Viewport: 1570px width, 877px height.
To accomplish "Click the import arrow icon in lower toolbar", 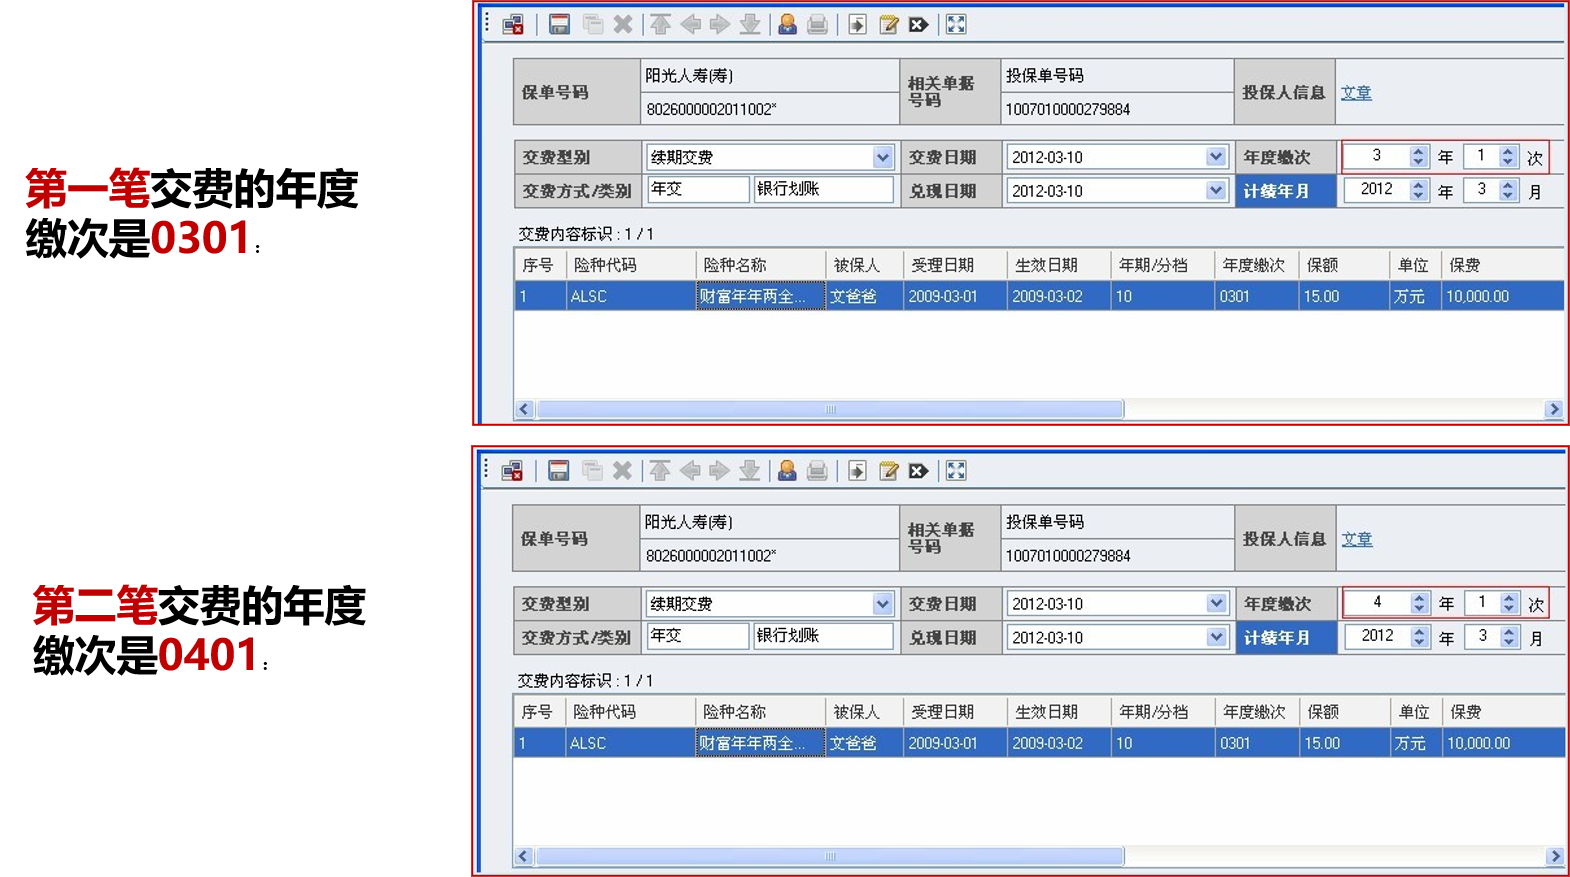I will click(857, 471).
